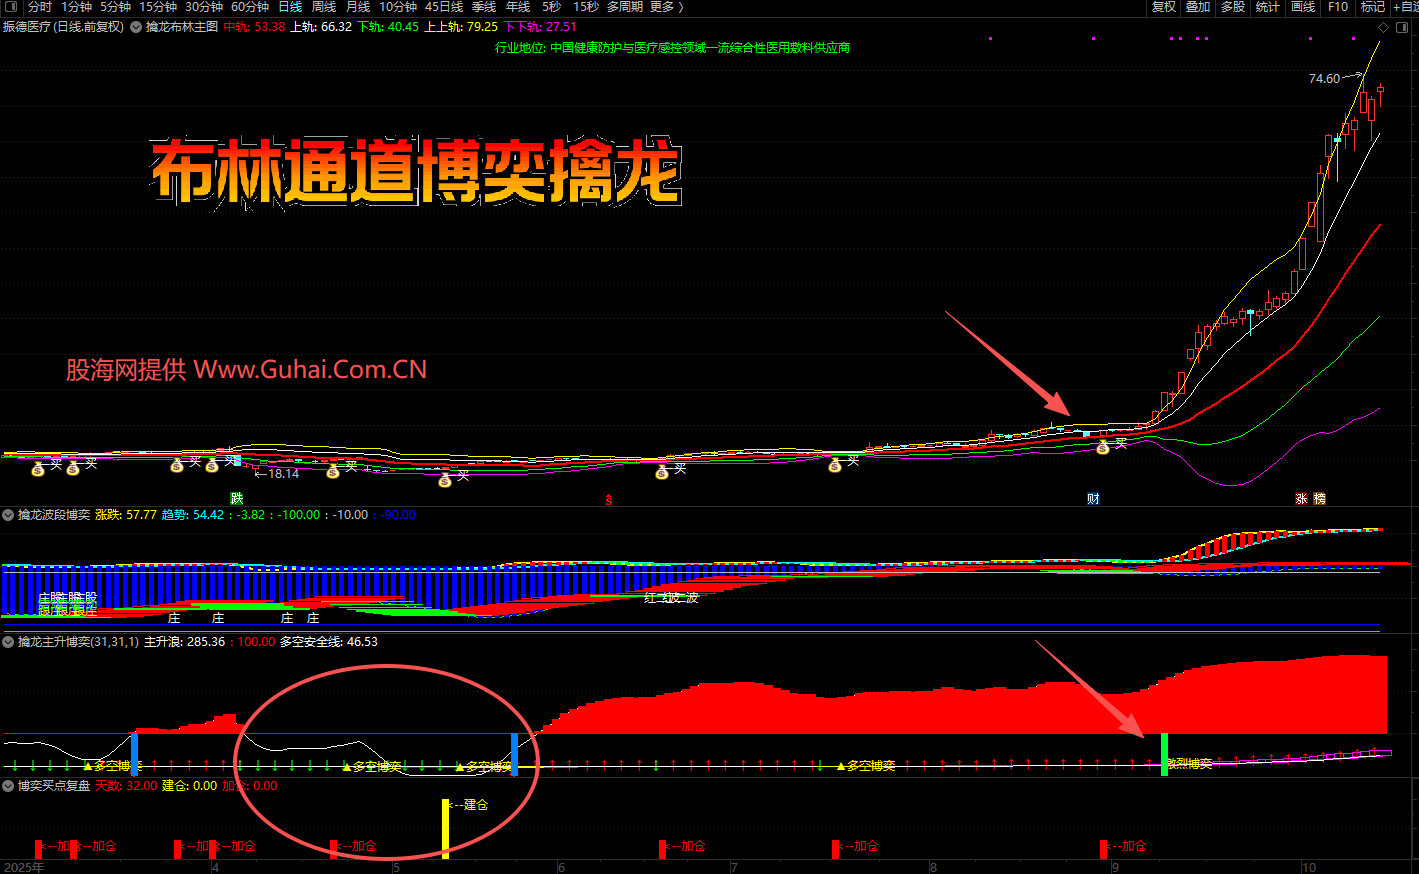This screenshot has height=874, width=1419.
Task: Click the 74.60 high price label
Action: point(1324,79)
